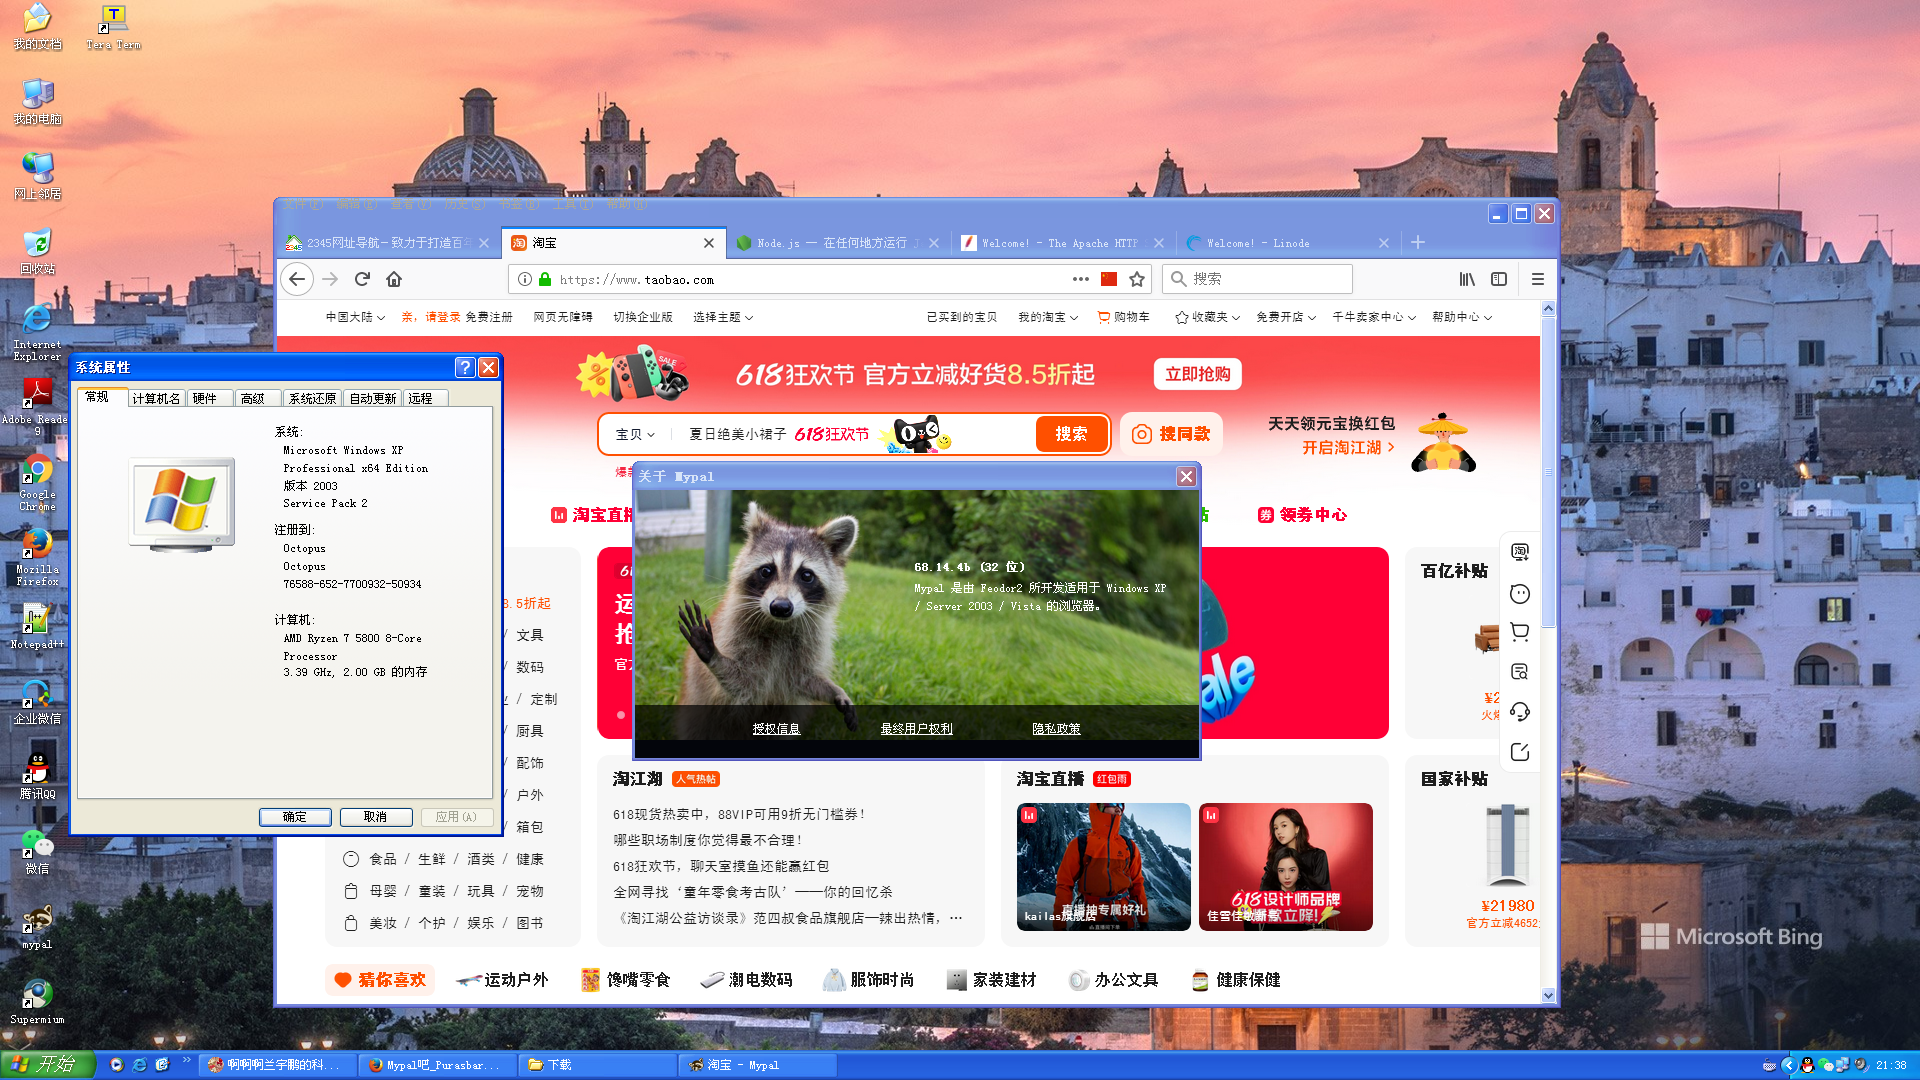
Task: Click the Taobao sidebar shopping cart icon
Action: tap(1520, 632)
